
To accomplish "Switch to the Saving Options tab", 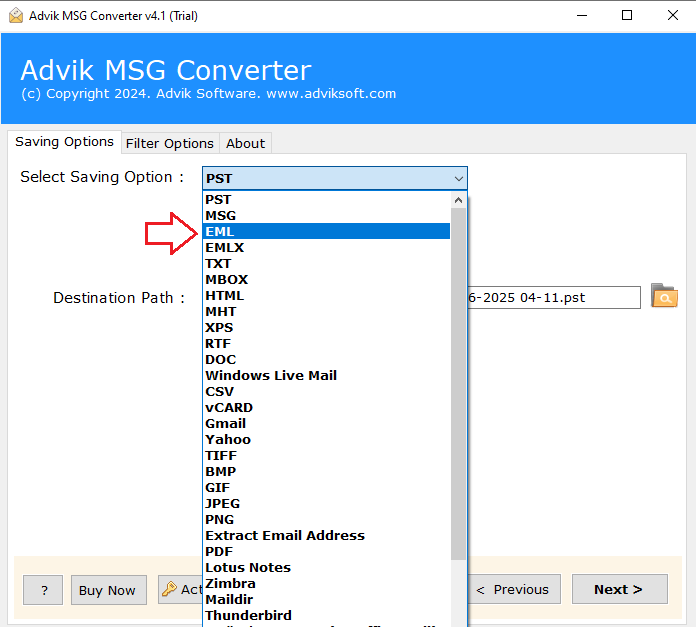I will click(x=64, y=142).
